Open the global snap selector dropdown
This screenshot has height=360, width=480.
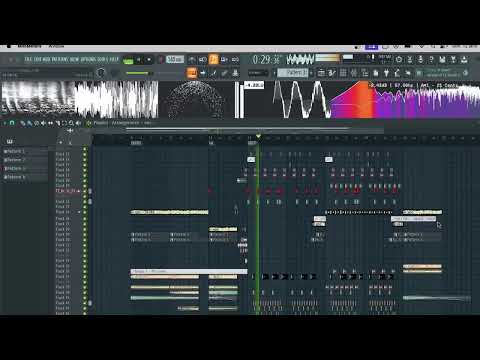tap(258, 73)
